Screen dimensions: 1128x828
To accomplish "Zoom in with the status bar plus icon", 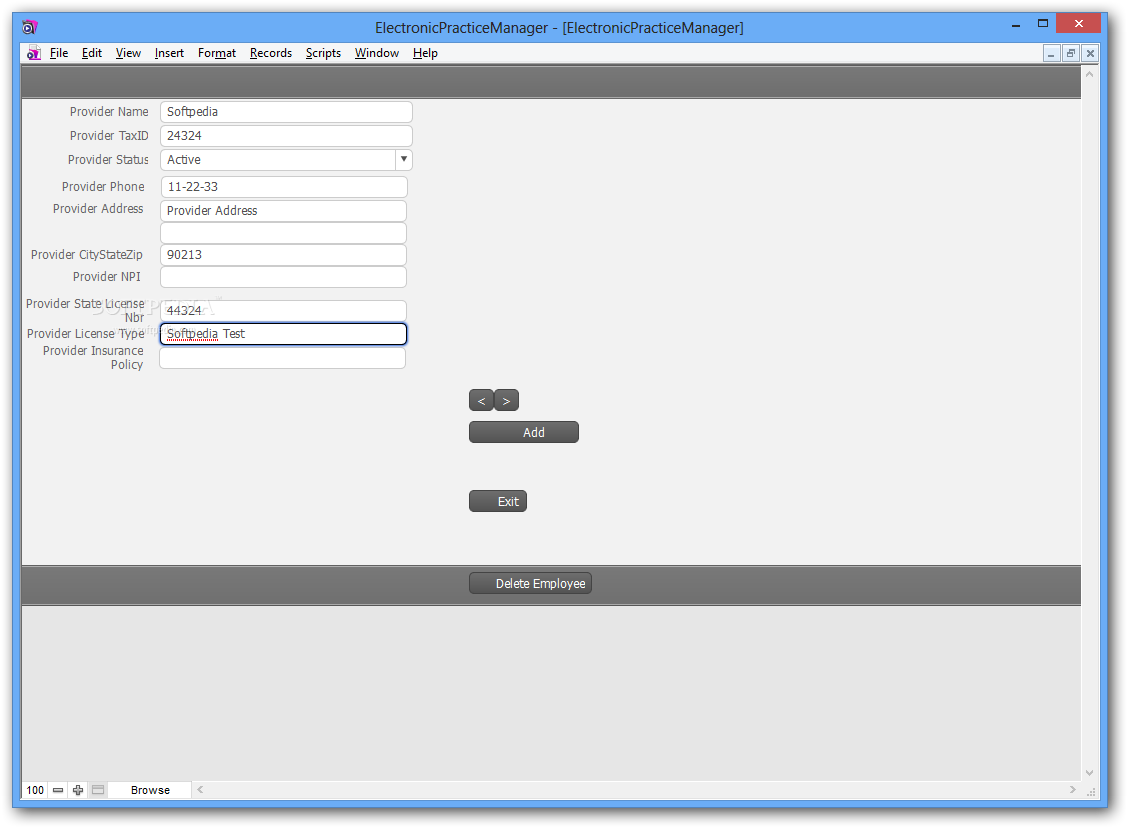I will pyautogui.click(x=78, y=790).
